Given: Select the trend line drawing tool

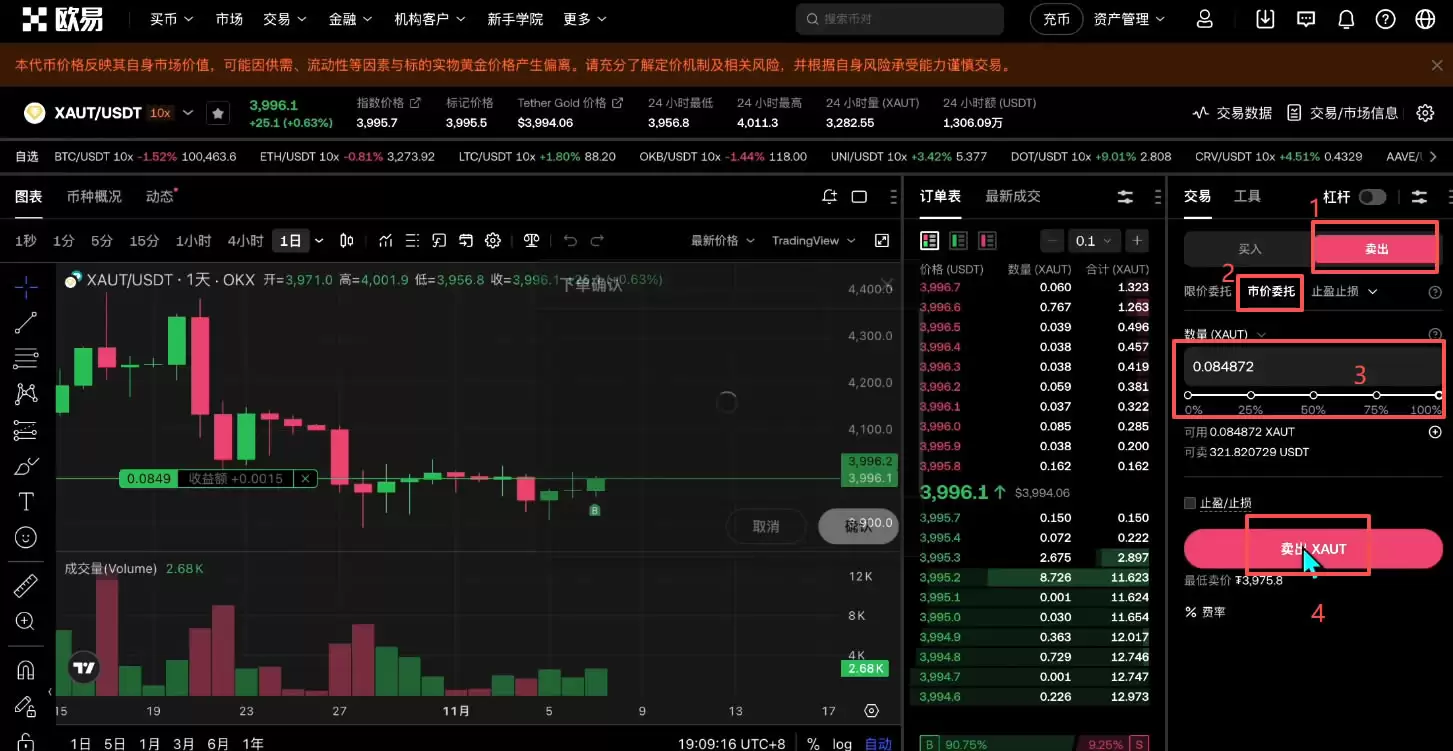Looking at the screenshot, I should 23,322.
